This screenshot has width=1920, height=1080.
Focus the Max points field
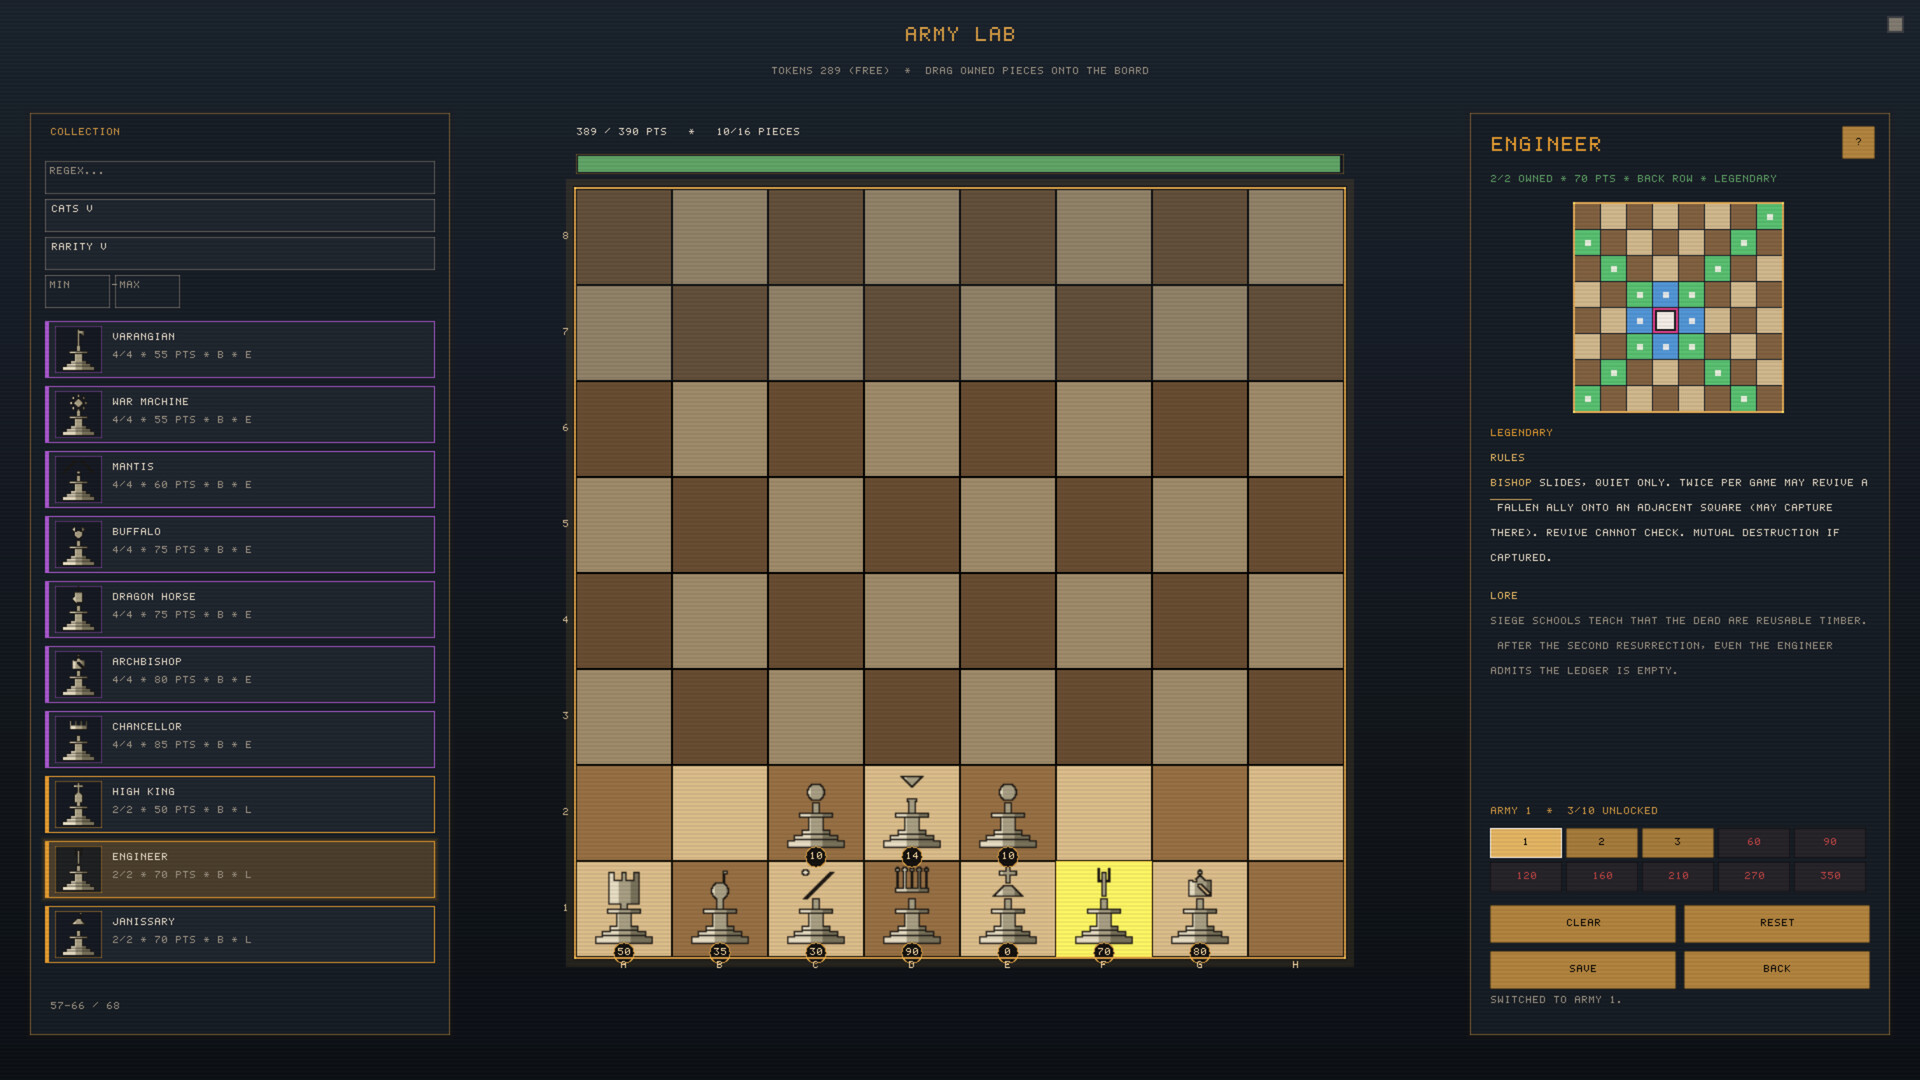pos(147,291)
